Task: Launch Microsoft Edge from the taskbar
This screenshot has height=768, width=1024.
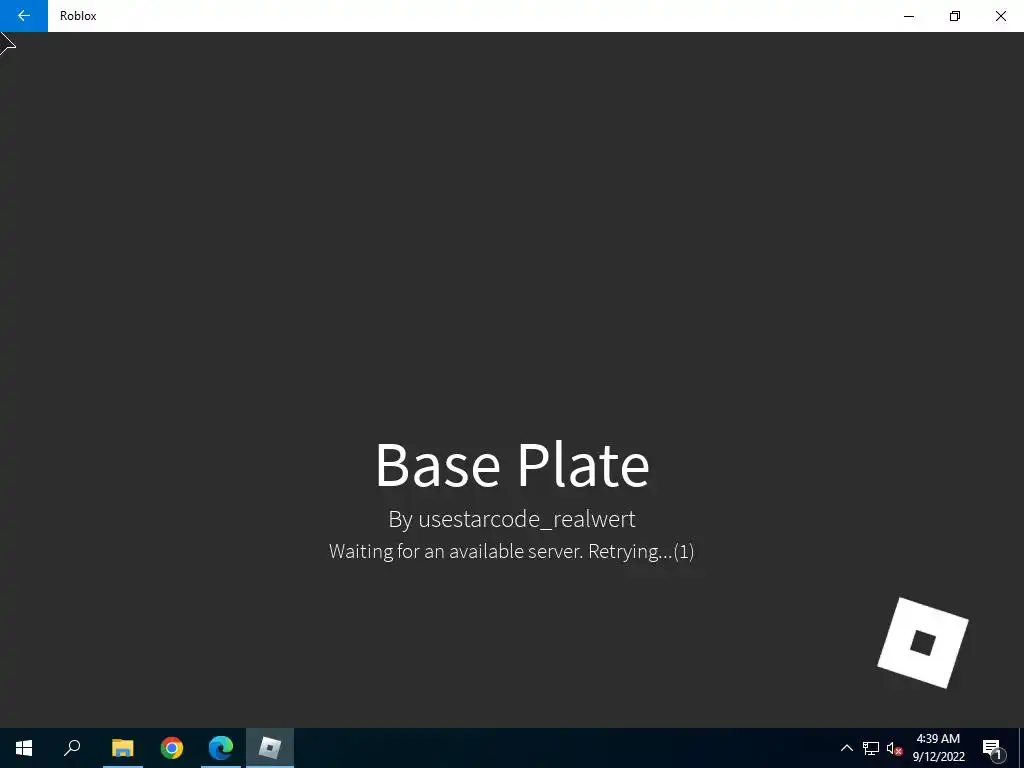Action: 221,748
